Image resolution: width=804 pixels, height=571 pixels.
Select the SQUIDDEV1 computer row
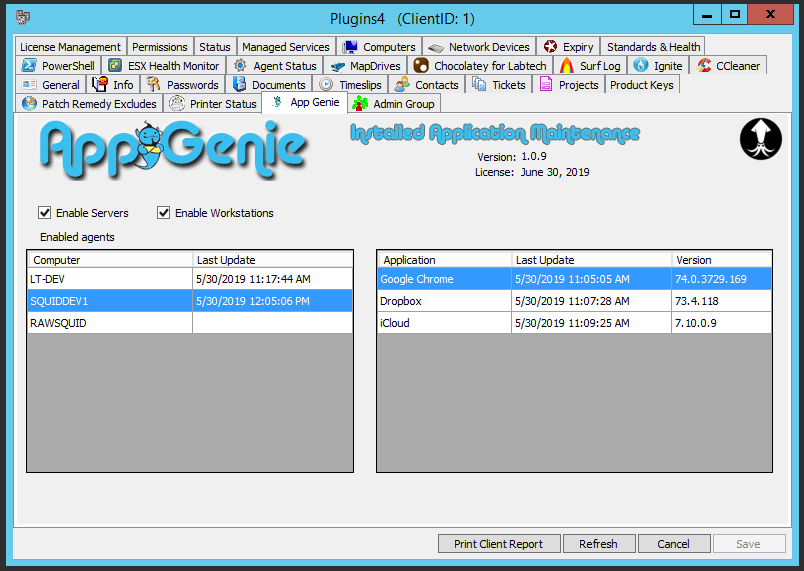[x=190, y=301]
